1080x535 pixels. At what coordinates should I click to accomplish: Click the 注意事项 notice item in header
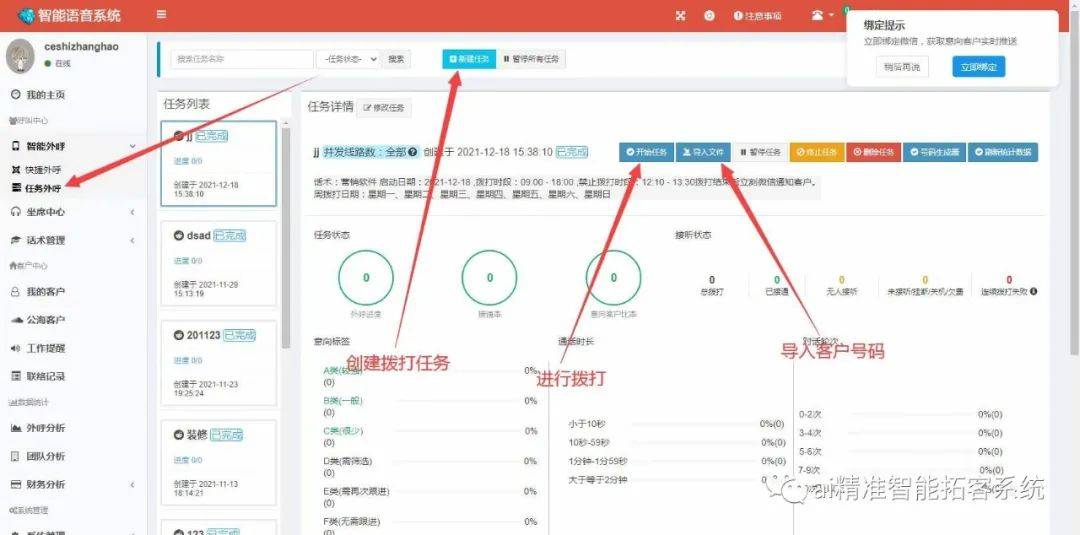pyautogui.click(x=758, y=16)
